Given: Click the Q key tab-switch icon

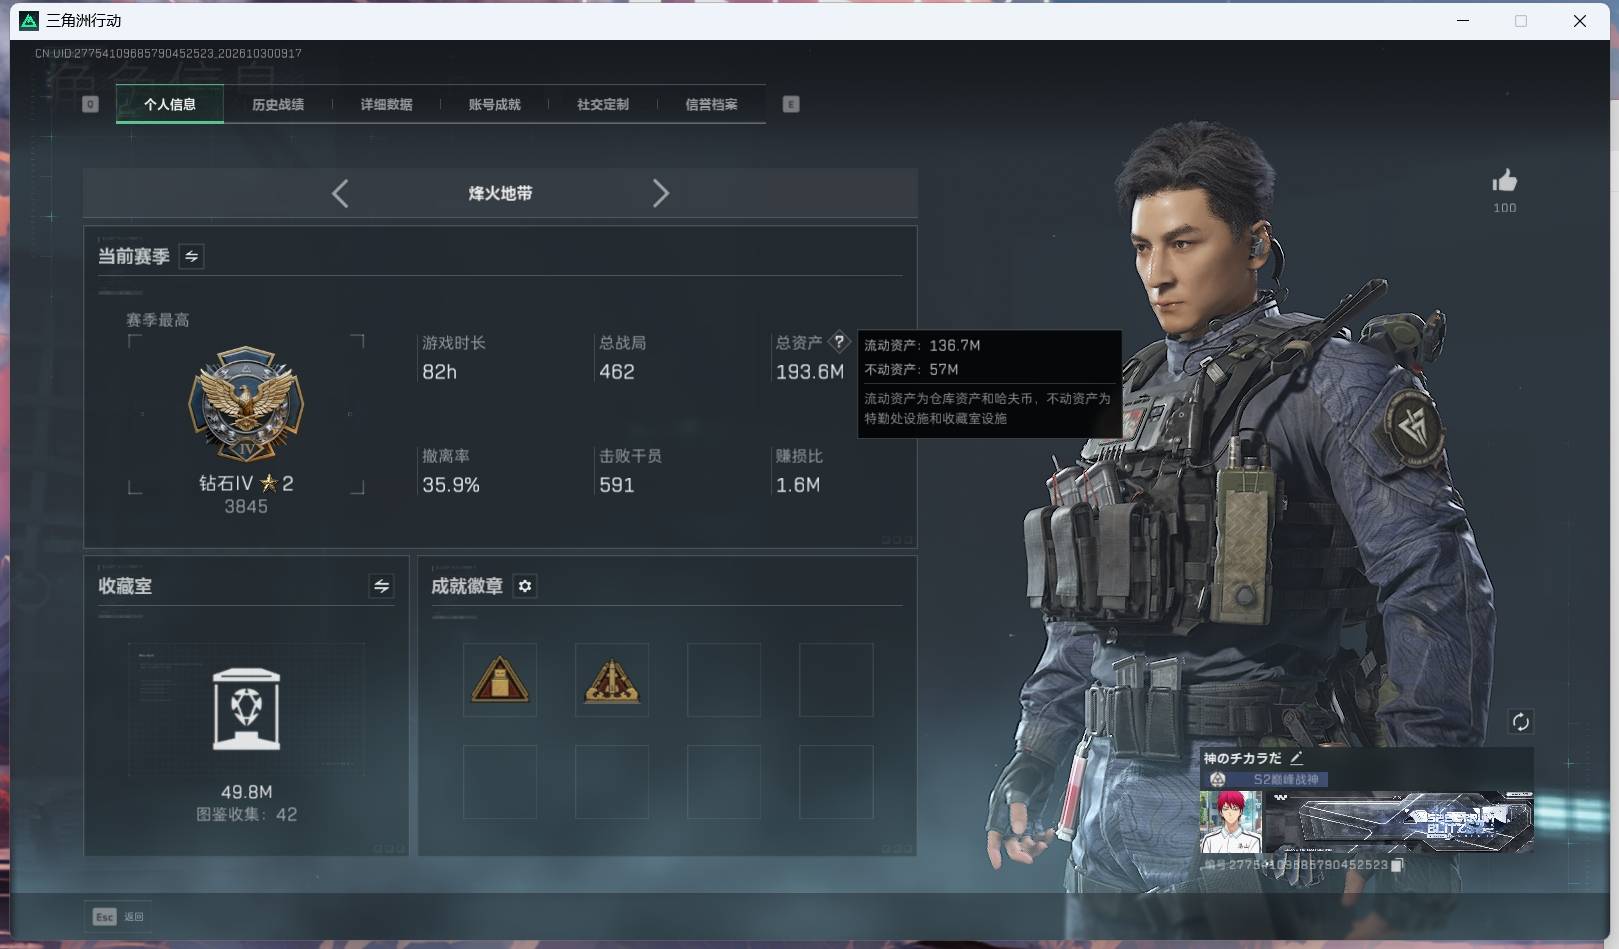Looking at the screenshot, I should tap(90, 104).
